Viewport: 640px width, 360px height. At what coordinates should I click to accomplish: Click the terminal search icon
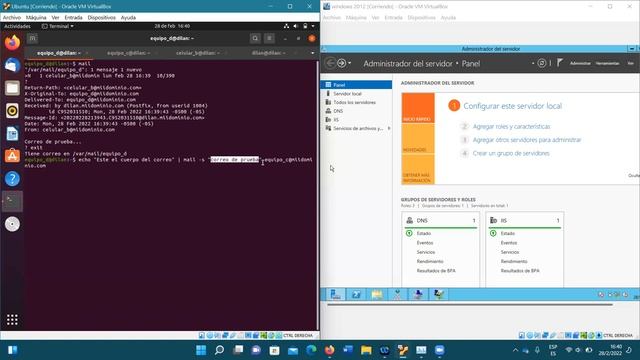[x=255, y=38]
